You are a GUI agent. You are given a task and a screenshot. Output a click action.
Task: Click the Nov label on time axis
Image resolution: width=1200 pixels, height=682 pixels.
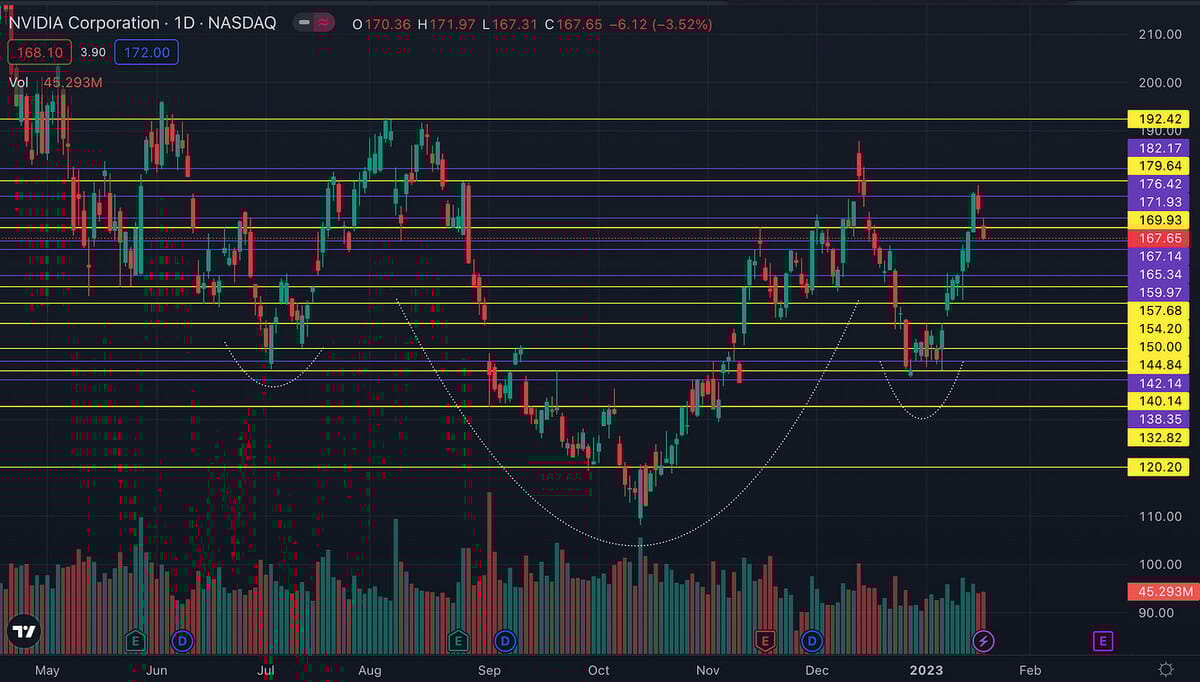coord(708,669)
